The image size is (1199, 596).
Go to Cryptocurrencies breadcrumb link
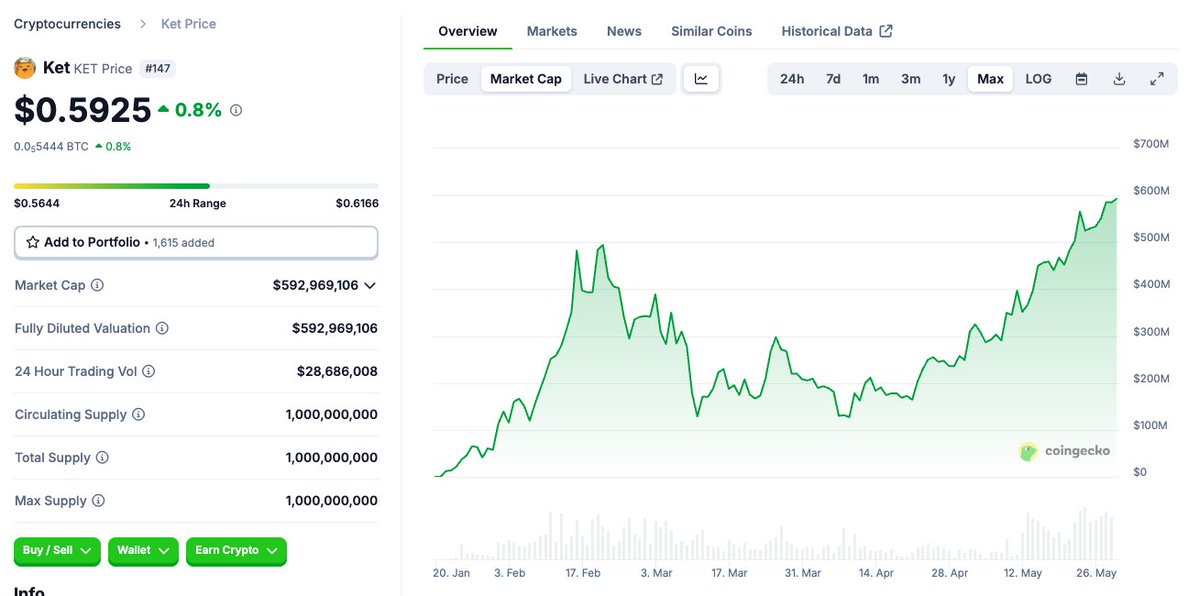click(67, 24)
